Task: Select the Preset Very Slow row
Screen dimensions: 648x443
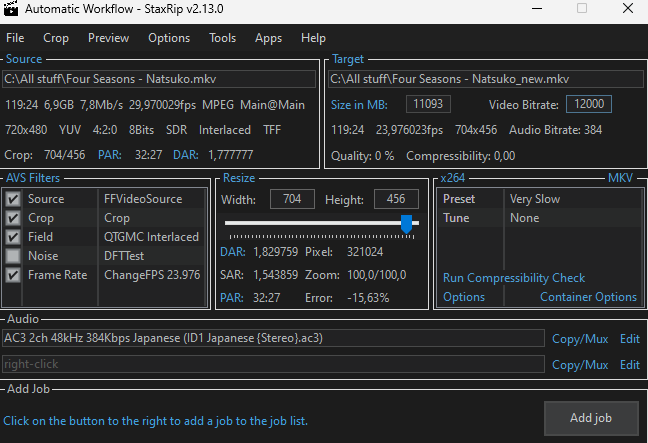Action: pyautogui.click(x=540, y=199)
